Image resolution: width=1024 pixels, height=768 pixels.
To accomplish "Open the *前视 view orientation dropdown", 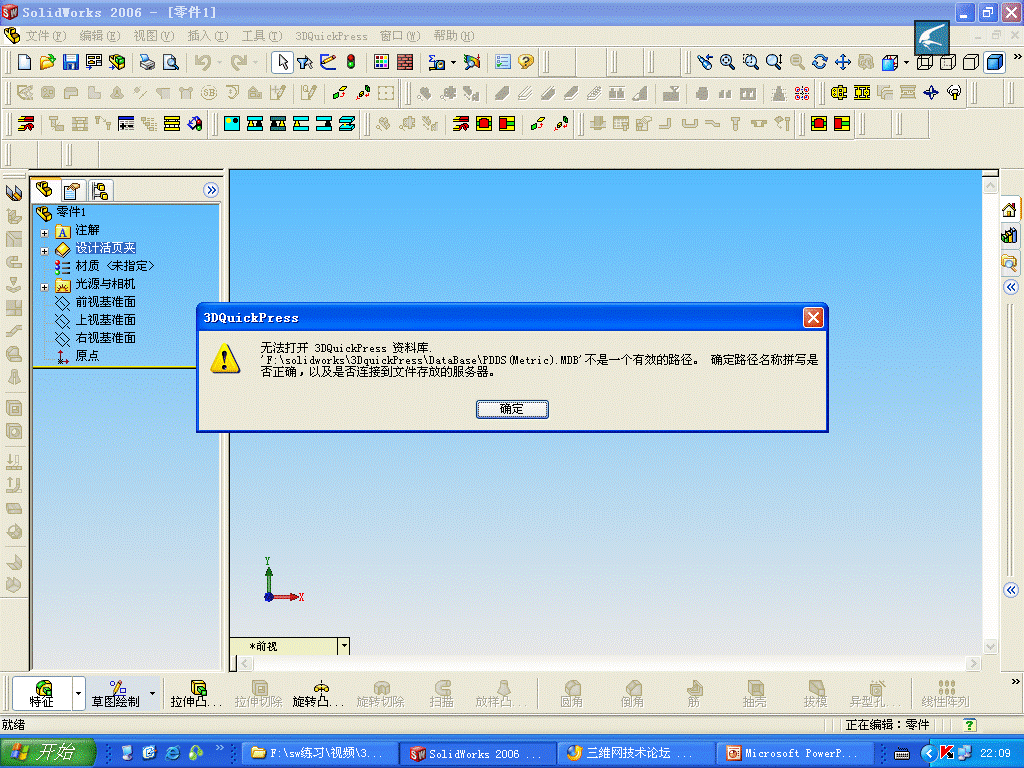I will coord(344,646).
